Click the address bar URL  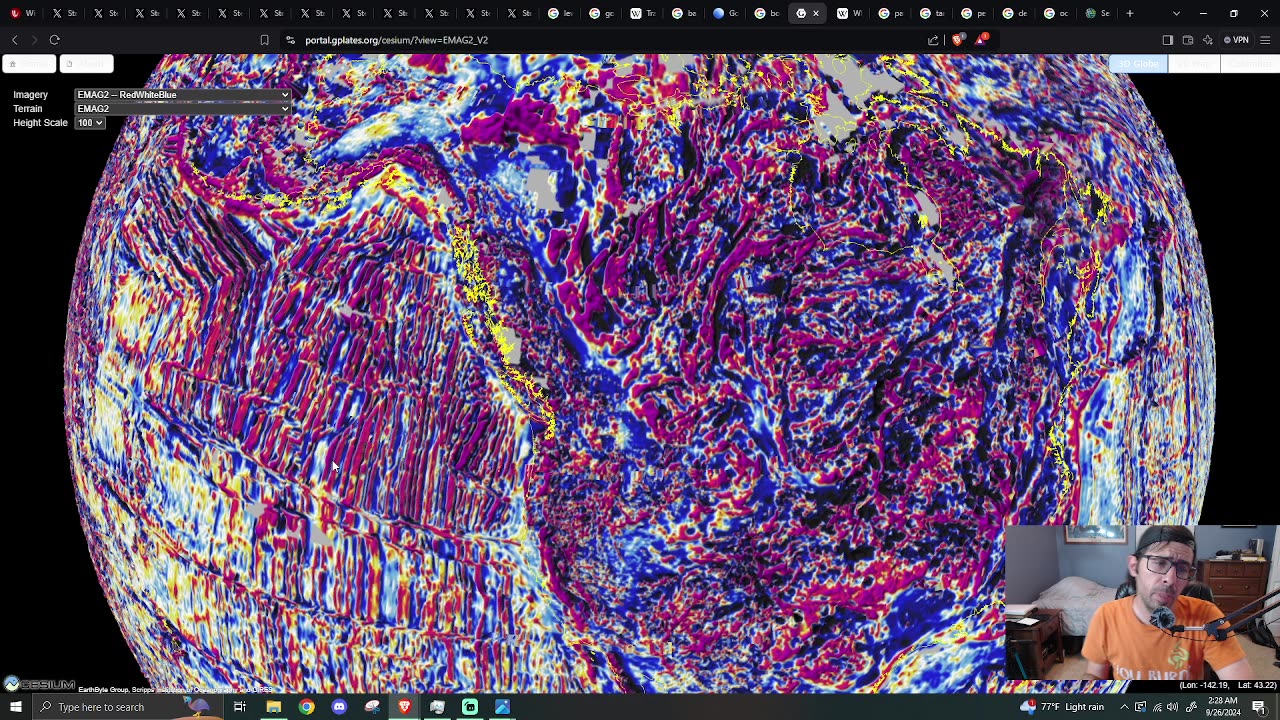click(x=397, y=40)
